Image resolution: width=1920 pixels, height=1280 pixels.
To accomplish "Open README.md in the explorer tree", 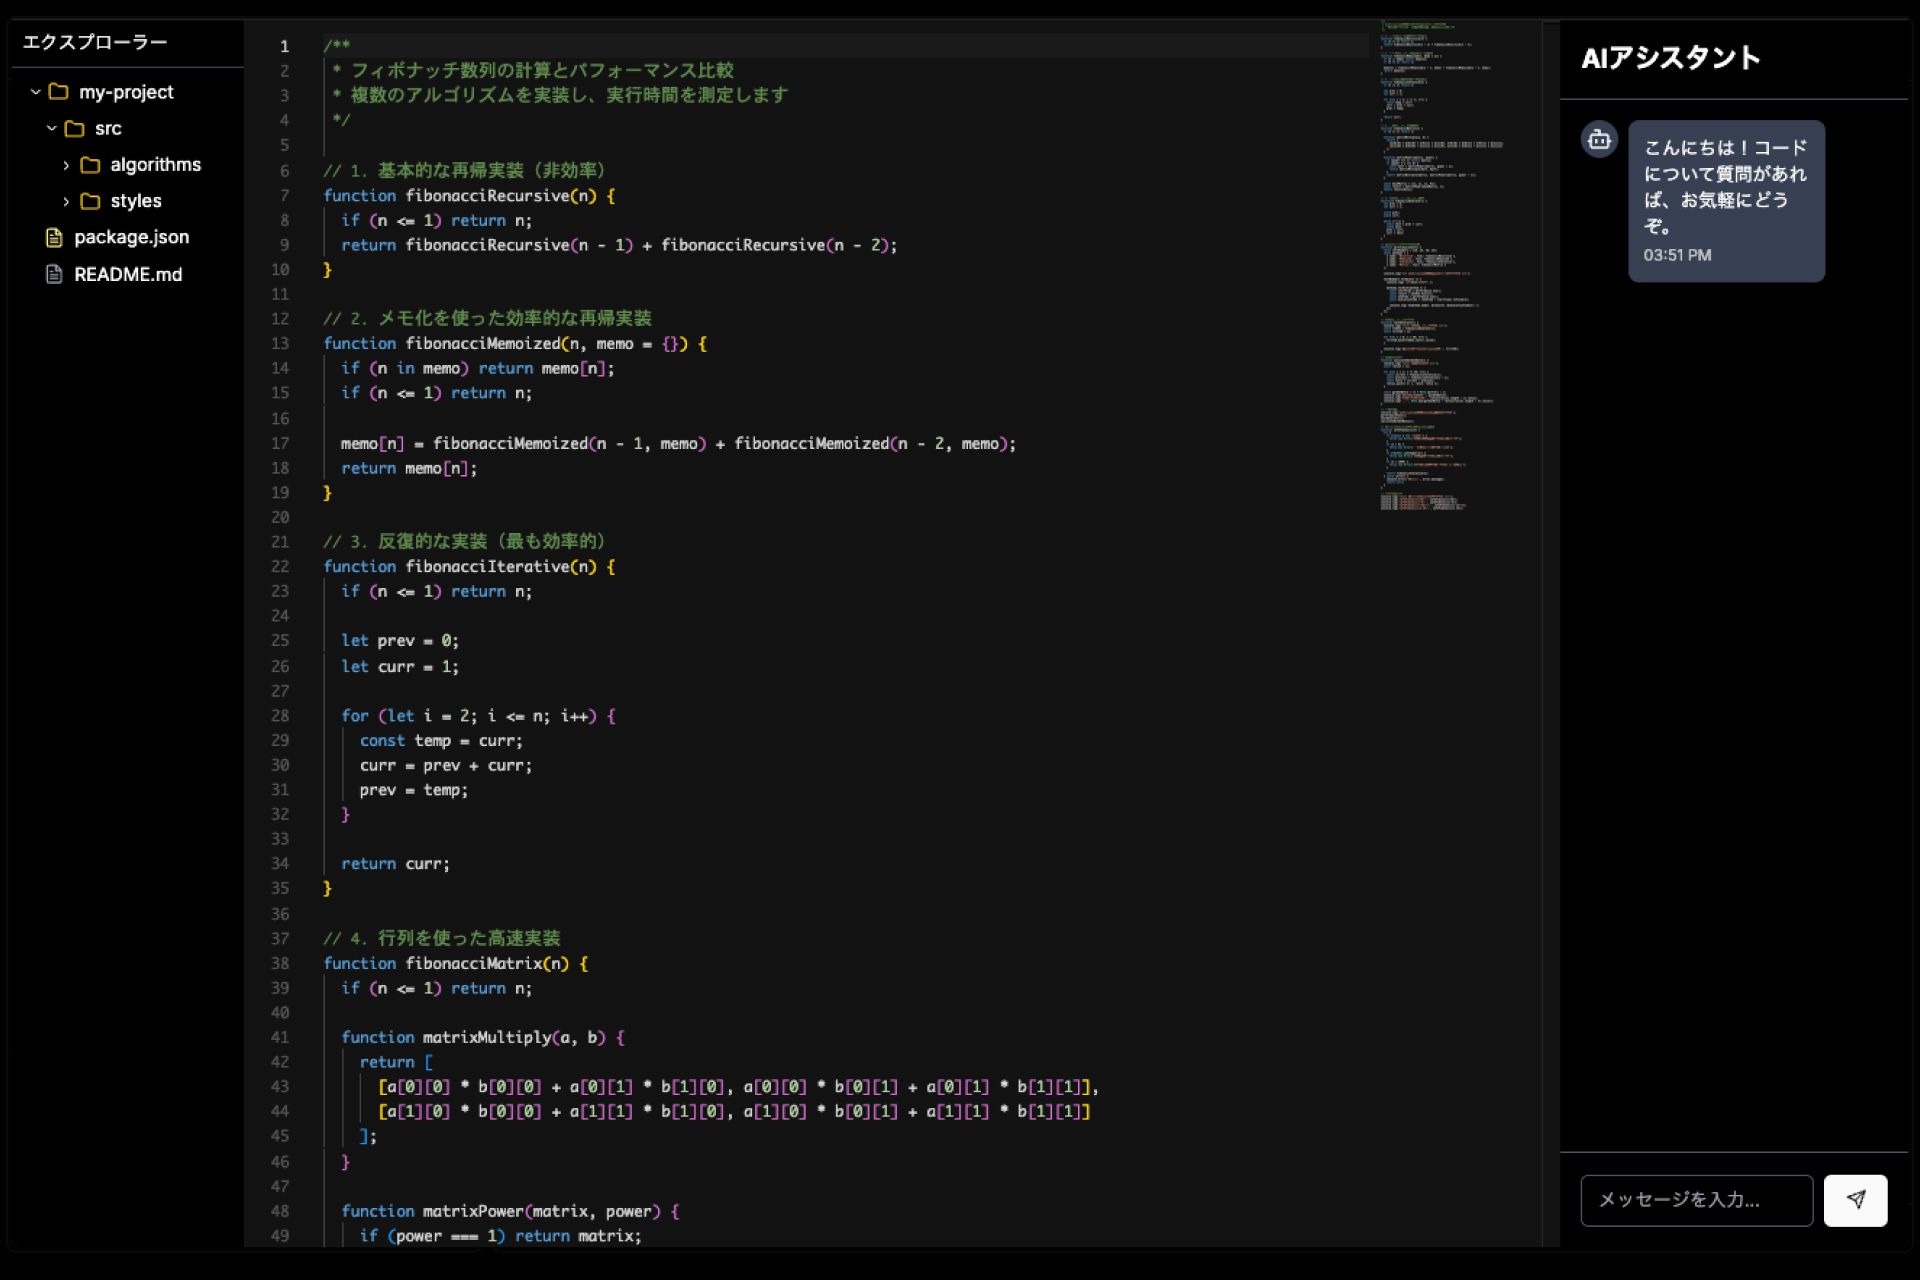I will click(128, 274).
